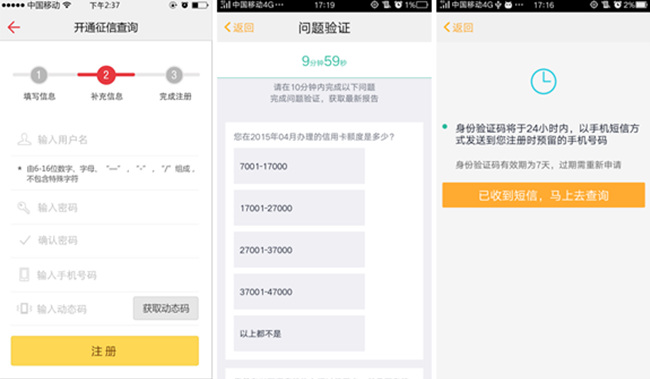Go back with 返回 on the verification code screen
The height and width of the screenshot is (379, 650).
tap(458, 27)
